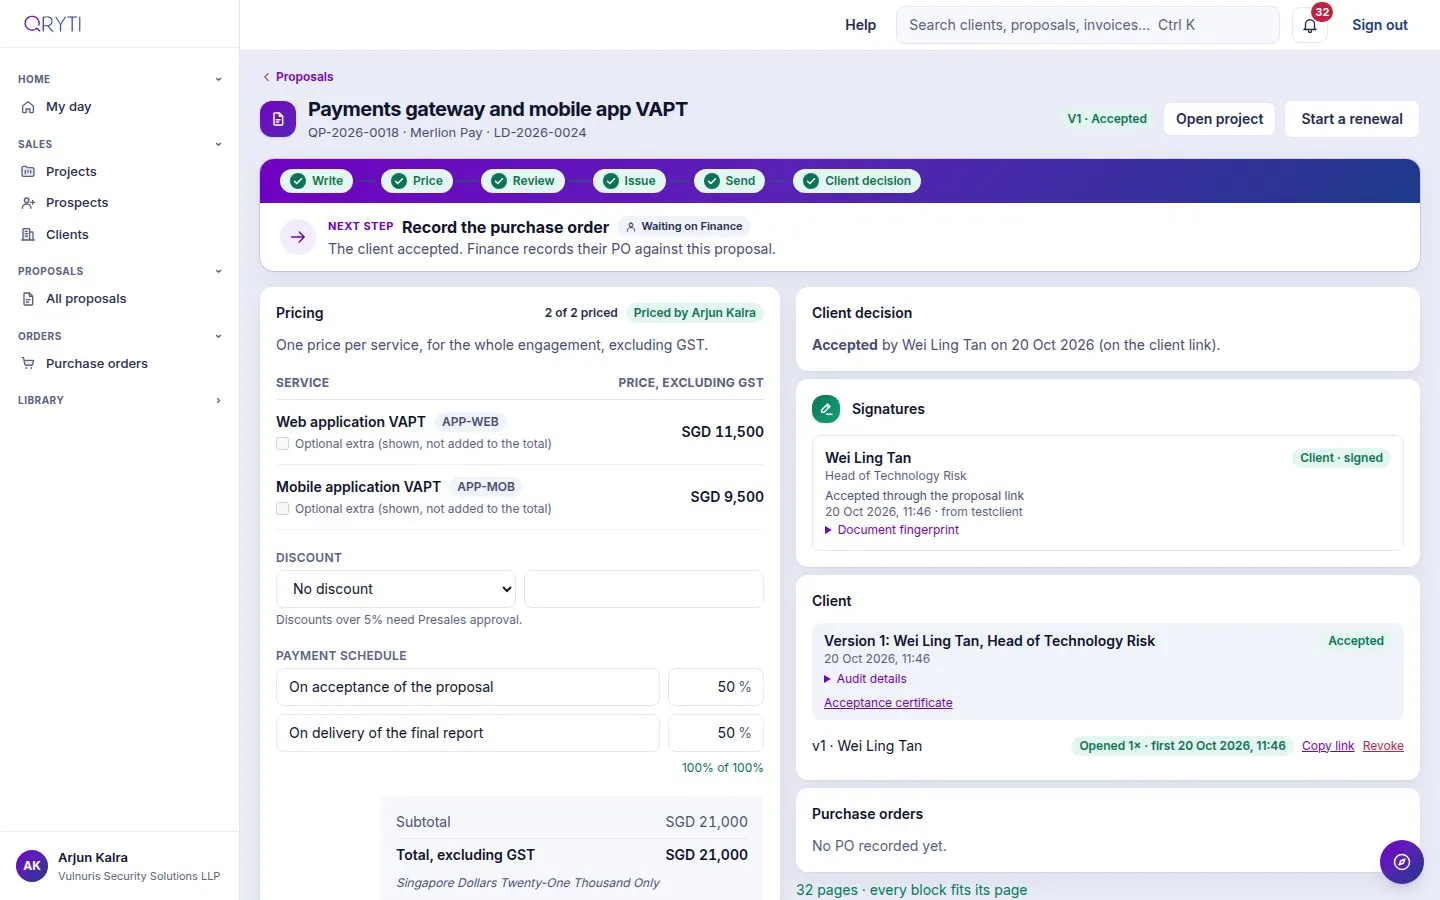The height and width of the screenshot is (900, 1440).
Task: Go to the Price step
Action: 416,181
